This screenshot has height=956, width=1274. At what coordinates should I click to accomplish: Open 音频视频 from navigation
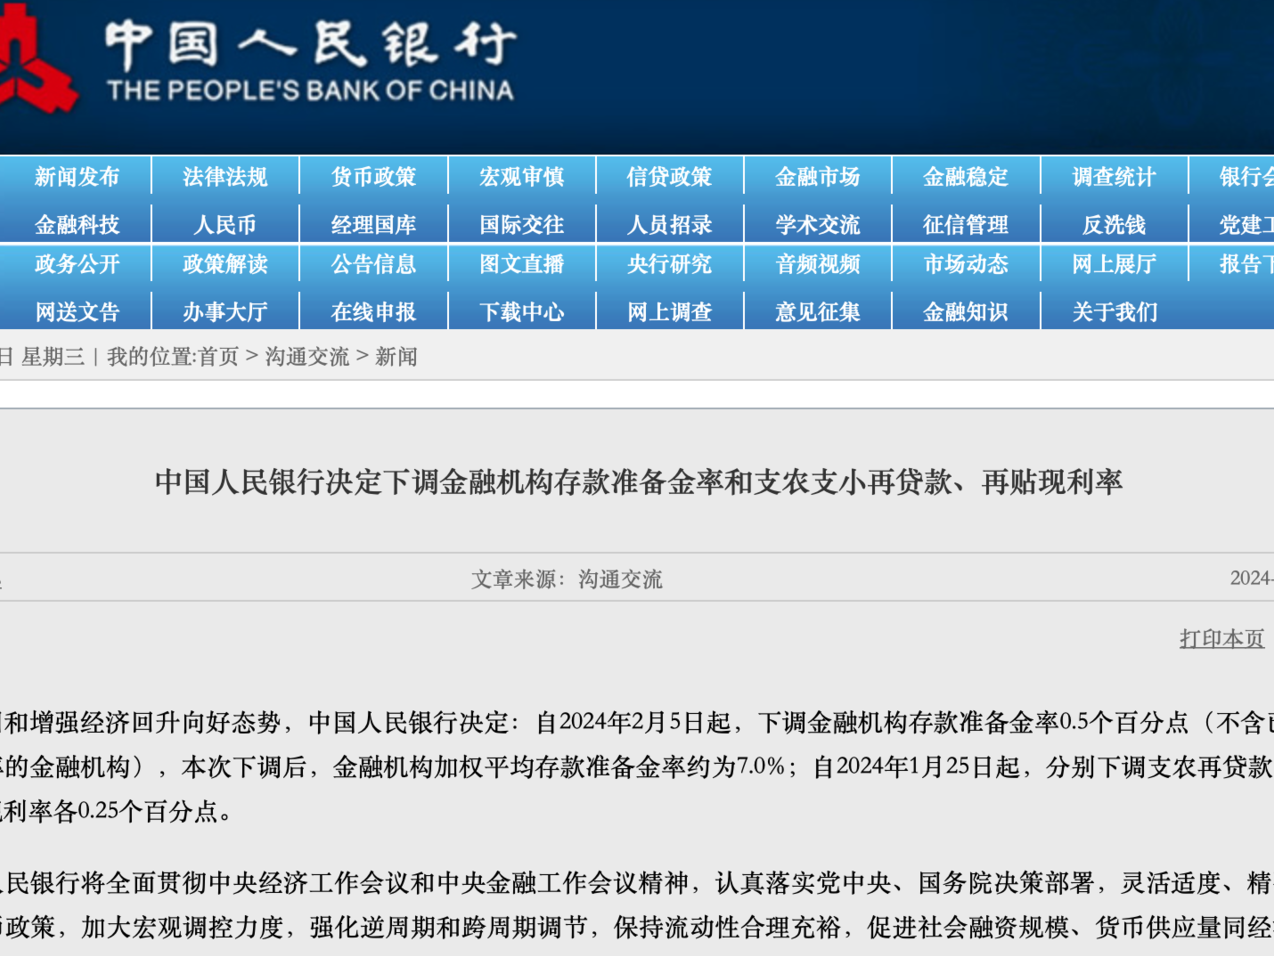click(x=817, y=264)
